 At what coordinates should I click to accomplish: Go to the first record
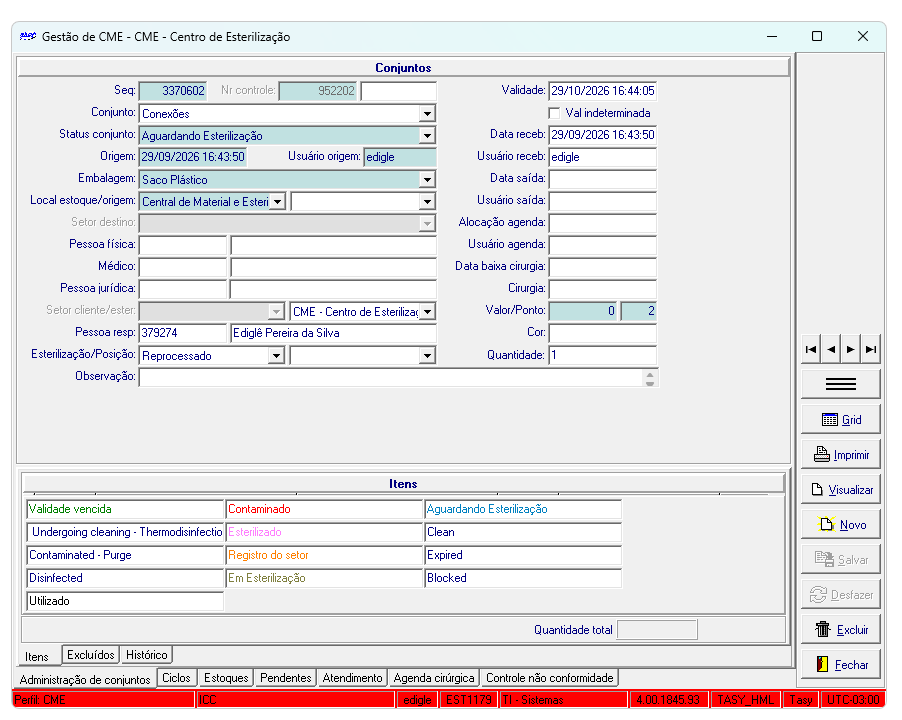(811, 349)
